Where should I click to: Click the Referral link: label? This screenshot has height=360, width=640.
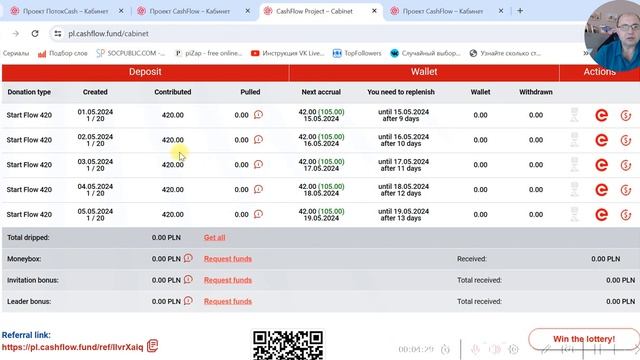26,335
